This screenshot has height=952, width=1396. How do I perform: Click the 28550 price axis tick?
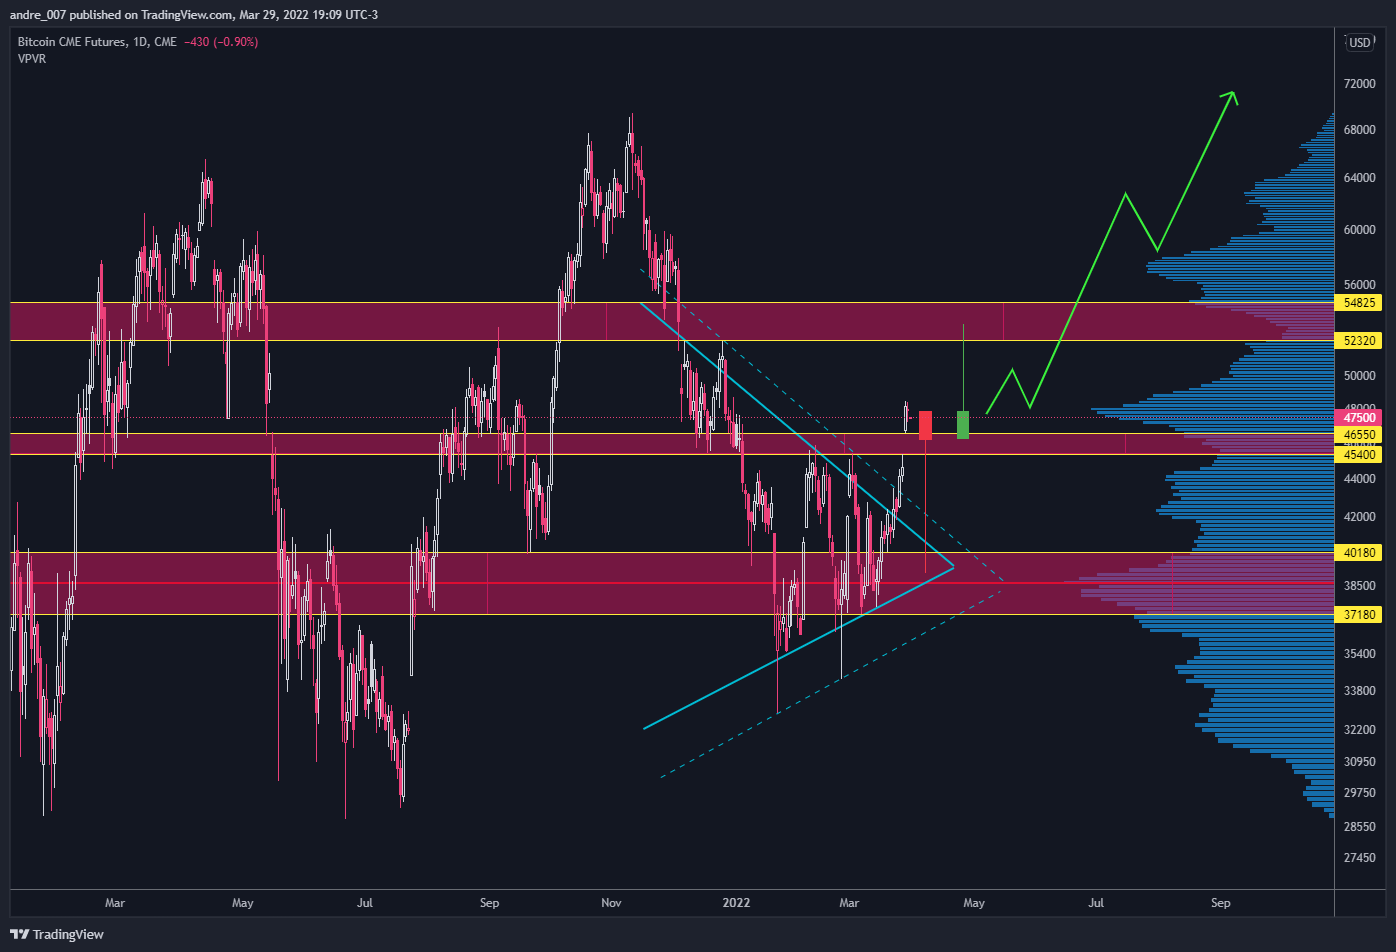pyautogui.click(x=1360, y=828)
